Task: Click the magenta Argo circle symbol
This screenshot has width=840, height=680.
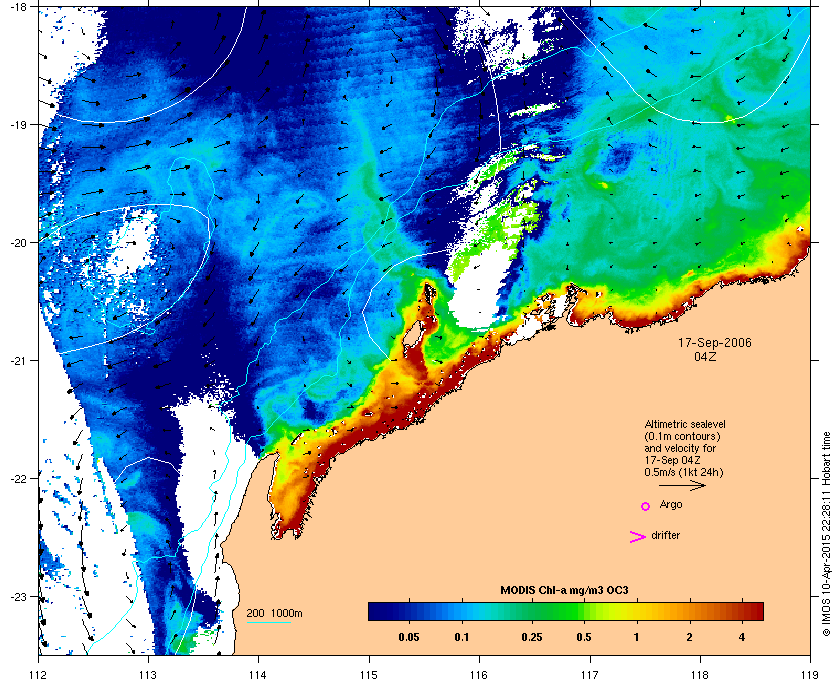Action: click(x=646, y=506)
